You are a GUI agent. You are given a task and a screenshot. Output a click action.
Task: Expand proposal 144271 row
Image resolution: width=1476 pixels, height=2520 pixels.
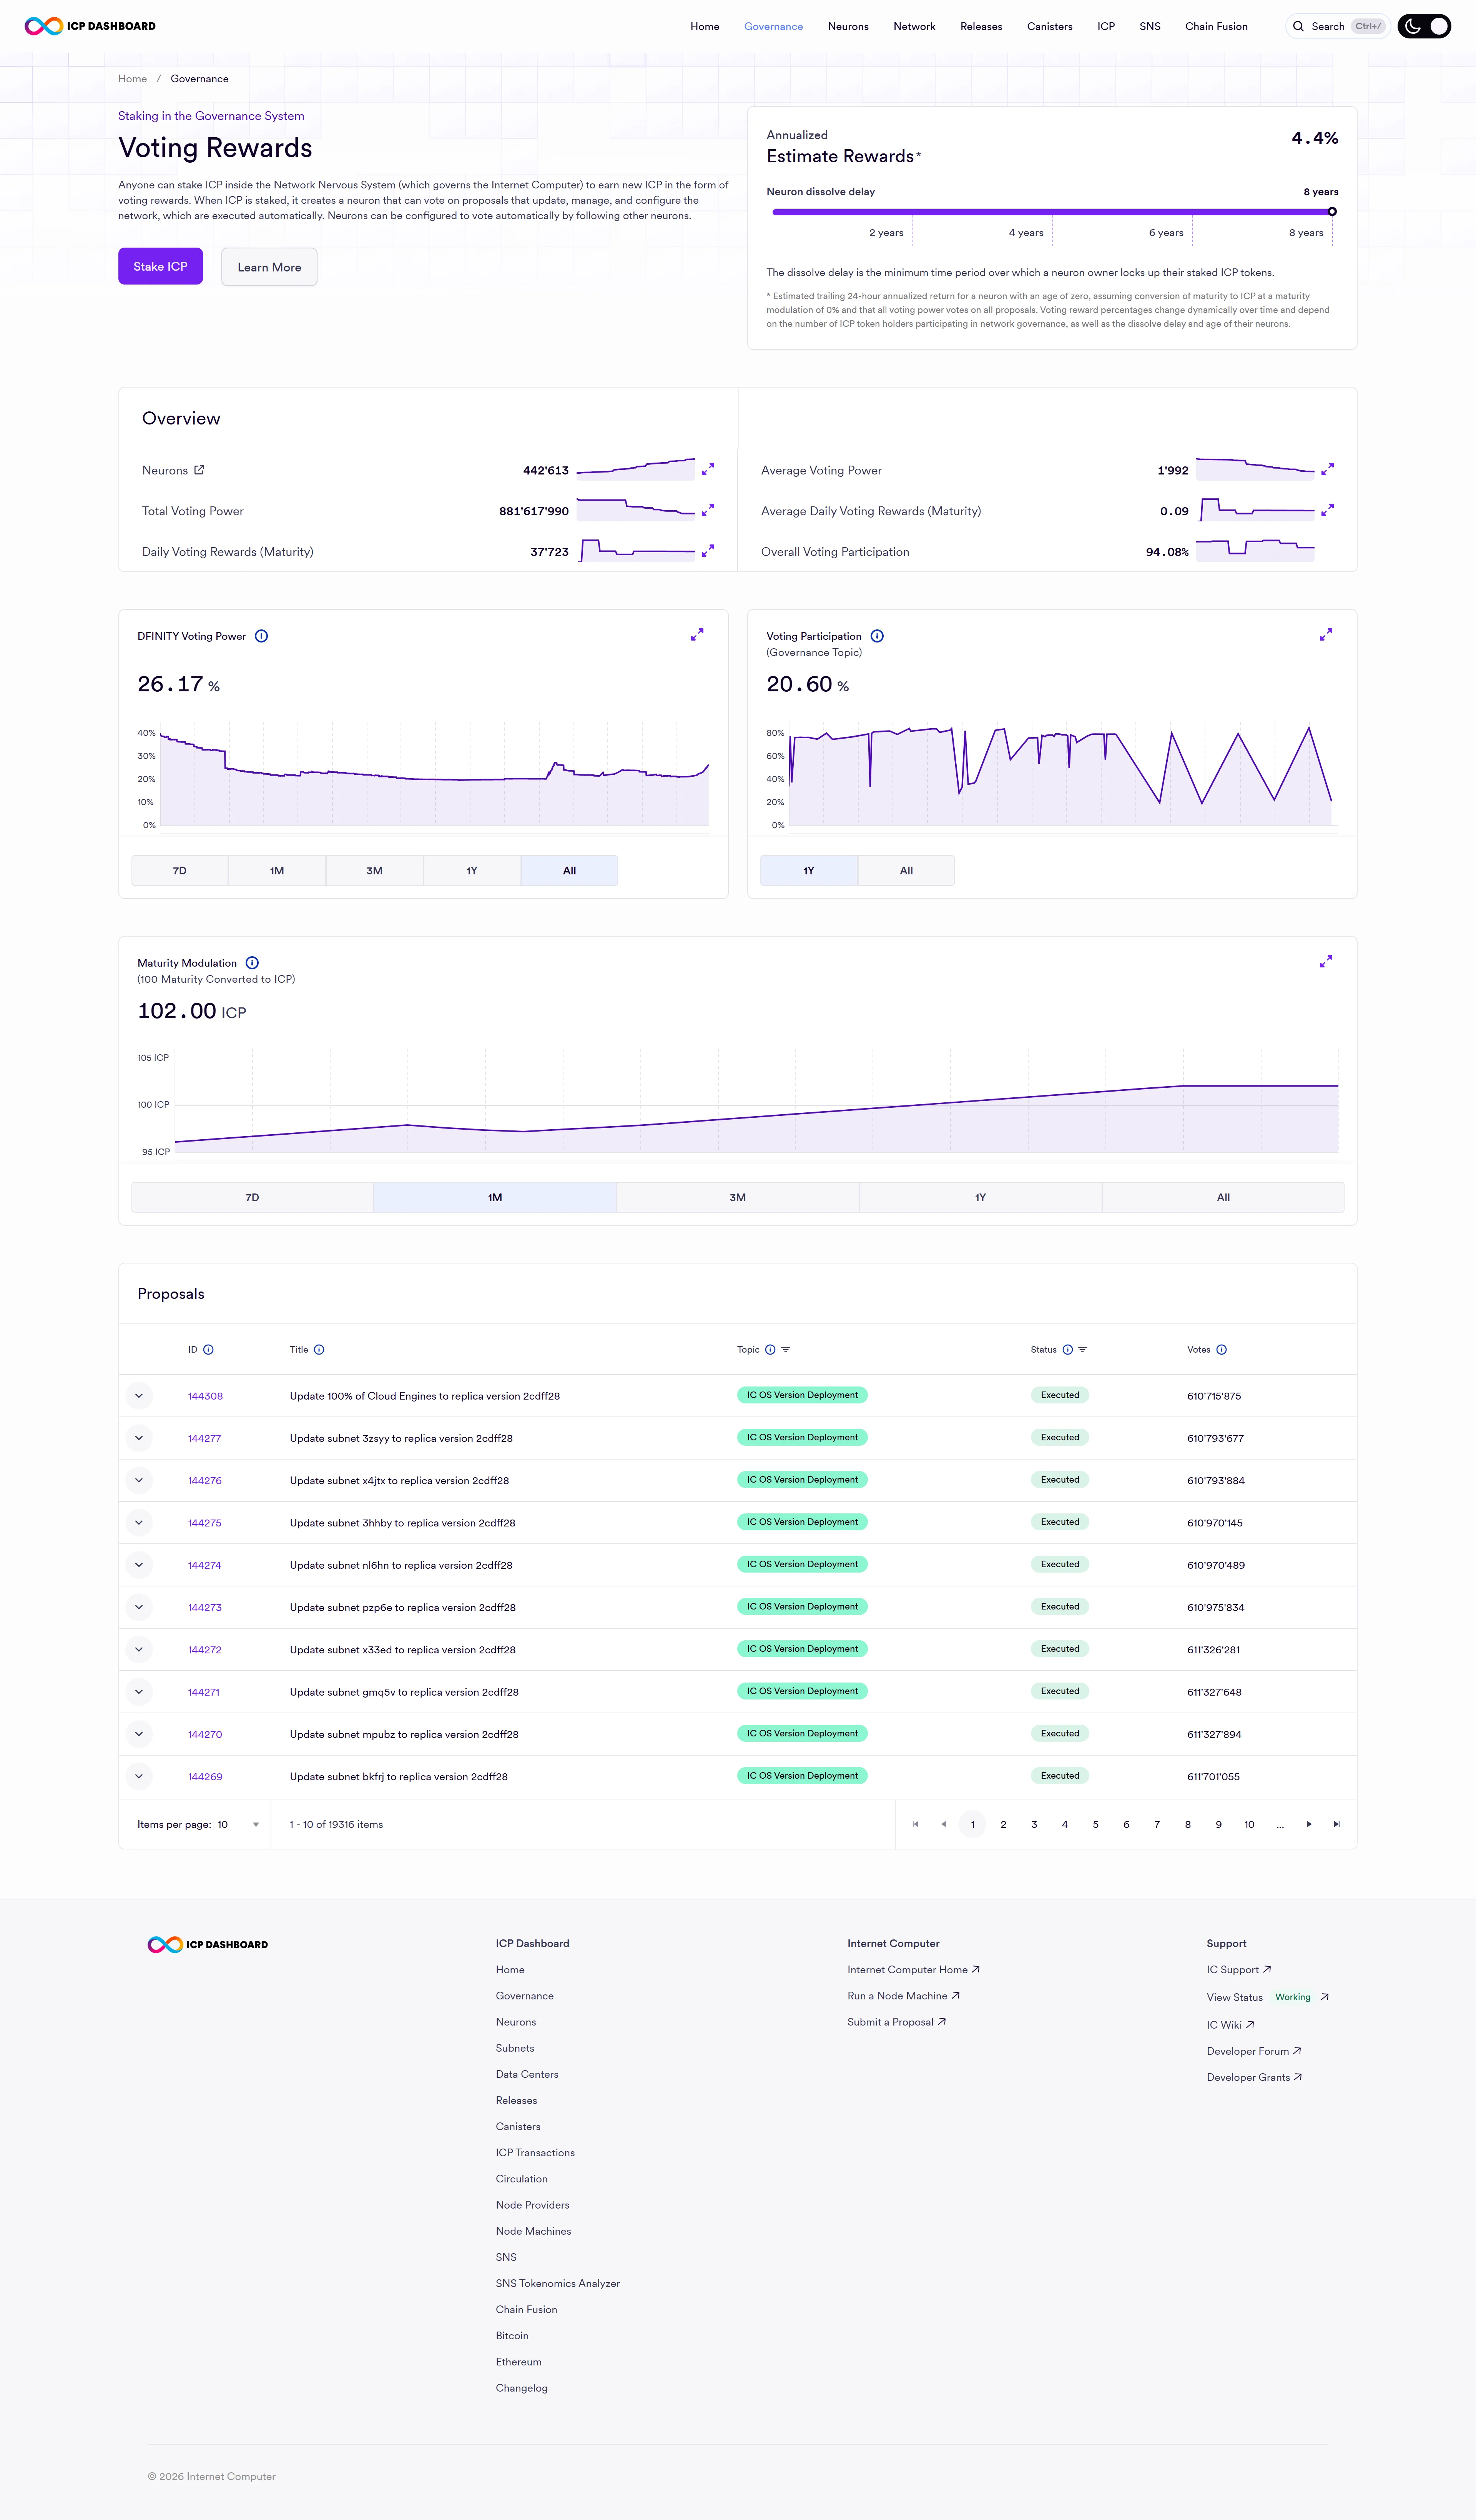pyautogui.click(x=139, y=1692)
